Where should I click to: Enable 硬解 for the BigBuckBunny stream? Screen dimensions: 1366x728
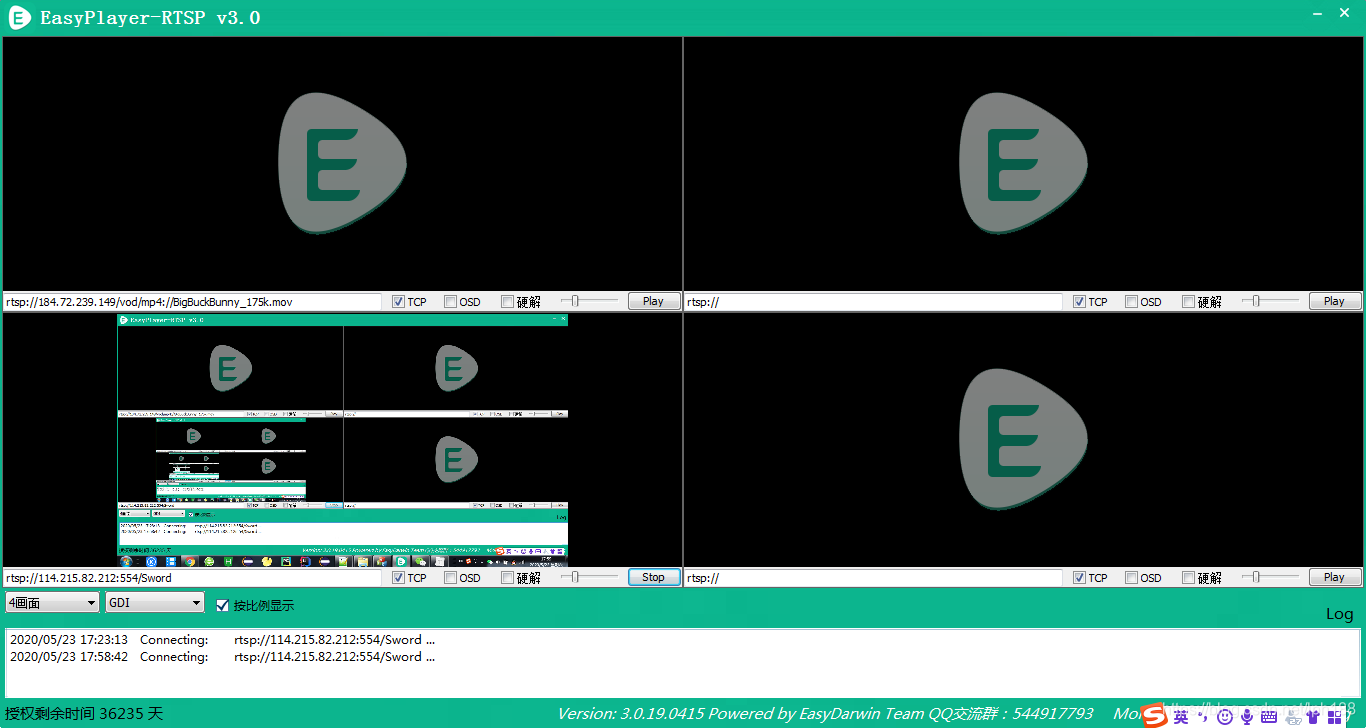point(508,301)
